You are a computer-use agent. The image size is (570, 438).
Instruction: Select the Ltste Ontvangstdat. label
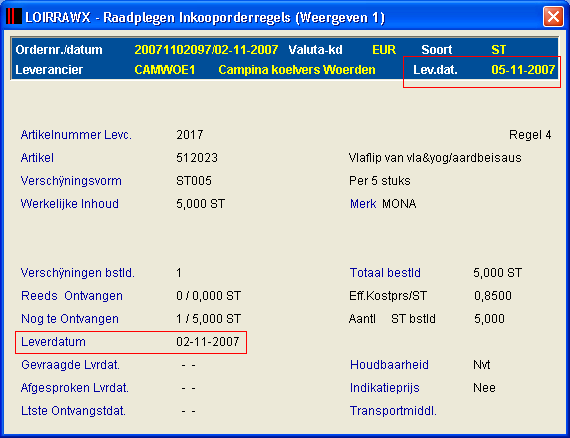pyautogui.click(x=73, y=411)
